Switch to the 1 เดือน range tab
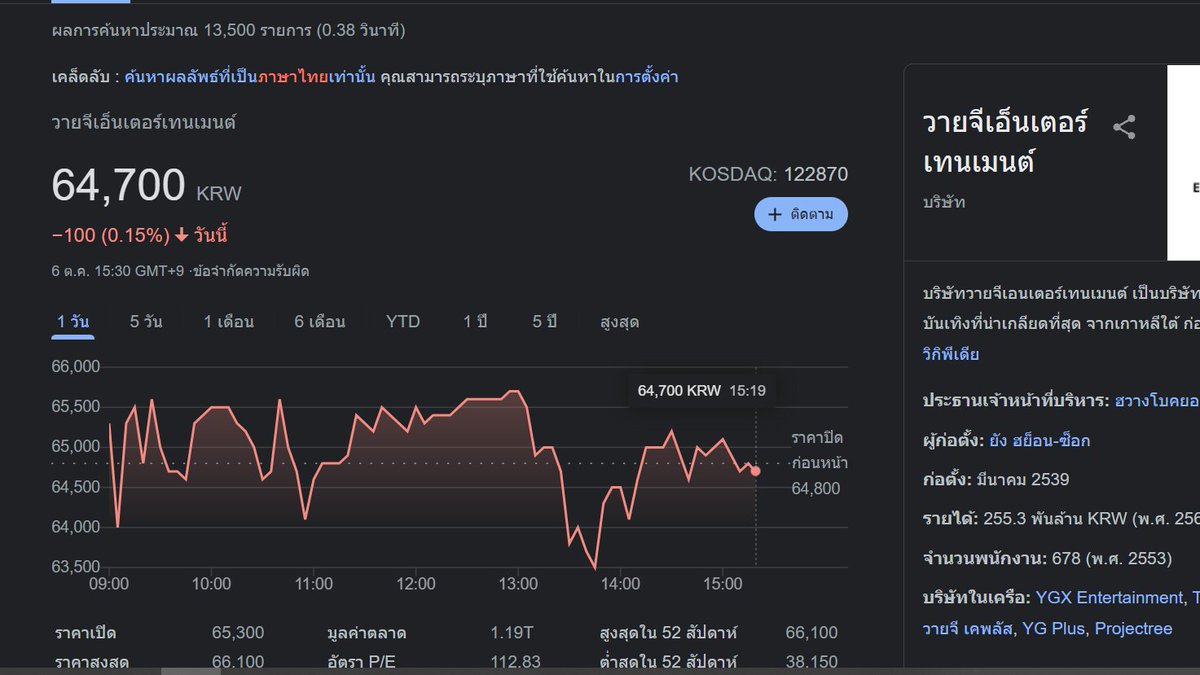 click(229, 322)
